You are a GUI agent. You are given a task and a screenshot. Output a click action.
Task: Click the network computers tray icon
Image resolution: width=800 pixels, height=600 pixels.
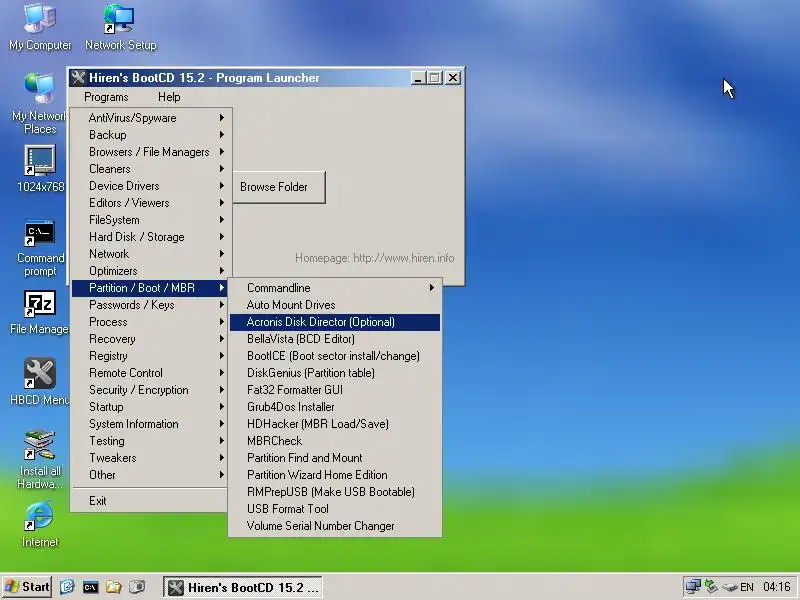coord(693,587)
